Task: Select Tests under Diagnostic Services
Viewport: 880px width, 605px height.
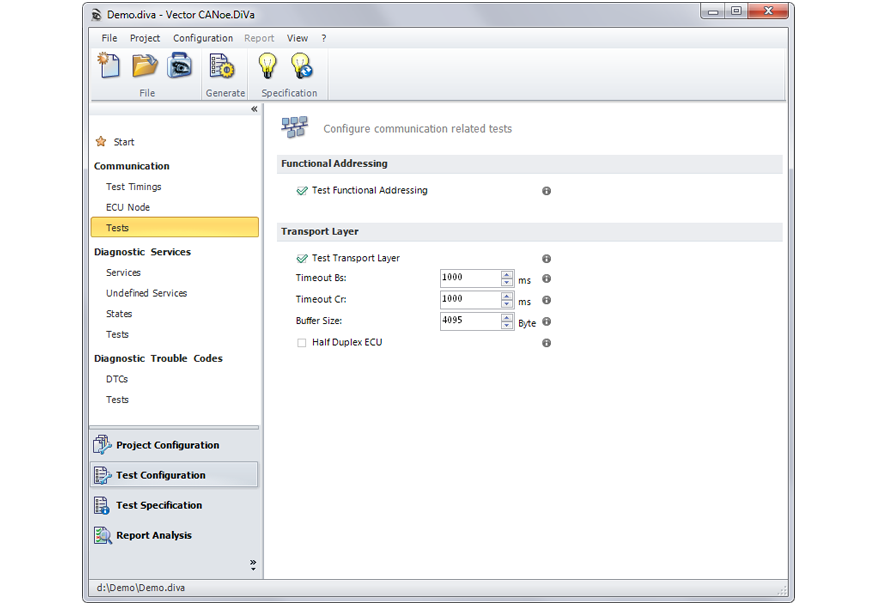Action: point(117,335)
